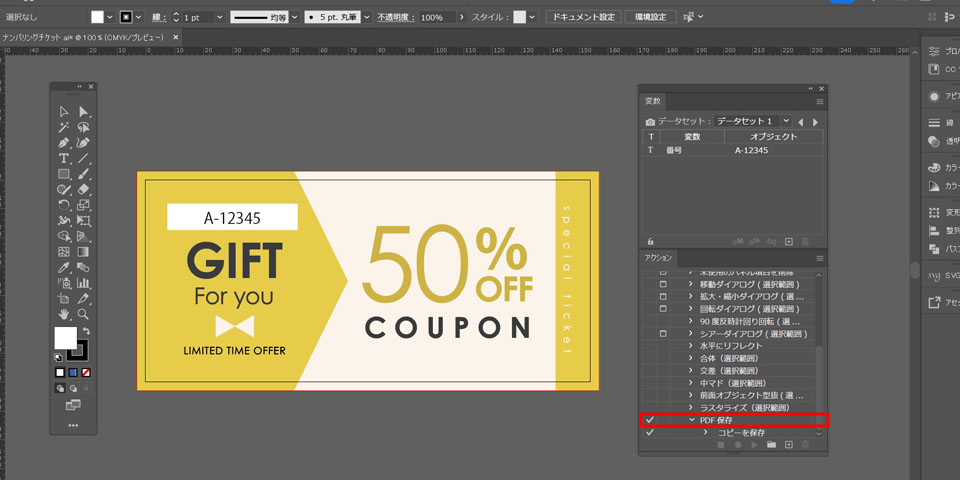Select the Selection tool arrow
This screenshot has width=960, height=480.
click(64, 112)
